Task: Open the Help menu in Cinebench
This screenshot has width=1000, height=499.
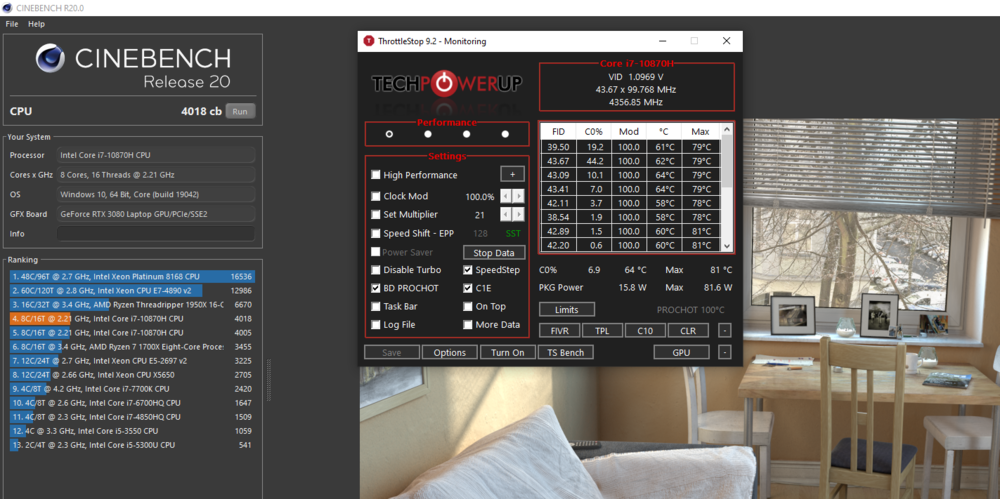Action: point(37,23)
